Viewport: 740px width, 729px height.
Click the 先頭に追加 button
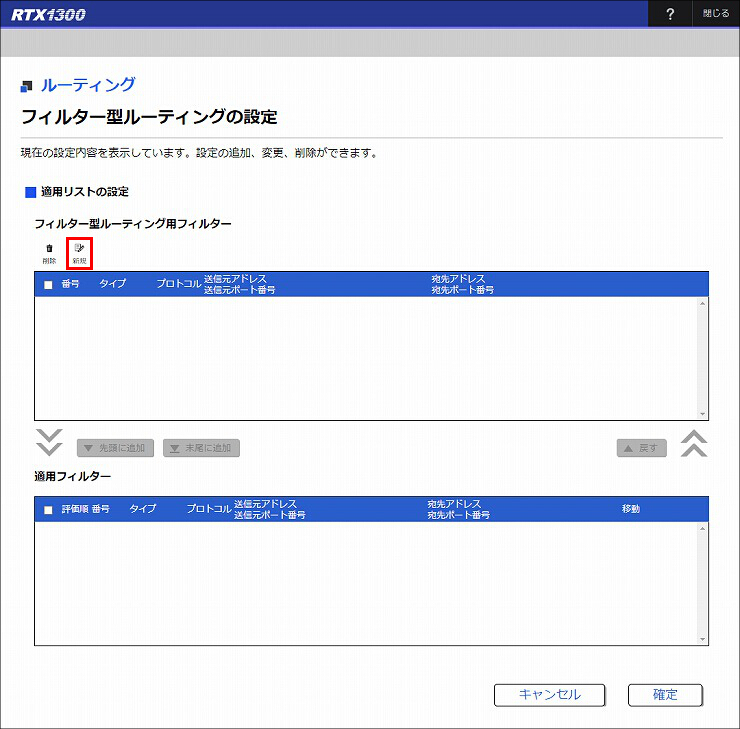pos(115,448)
